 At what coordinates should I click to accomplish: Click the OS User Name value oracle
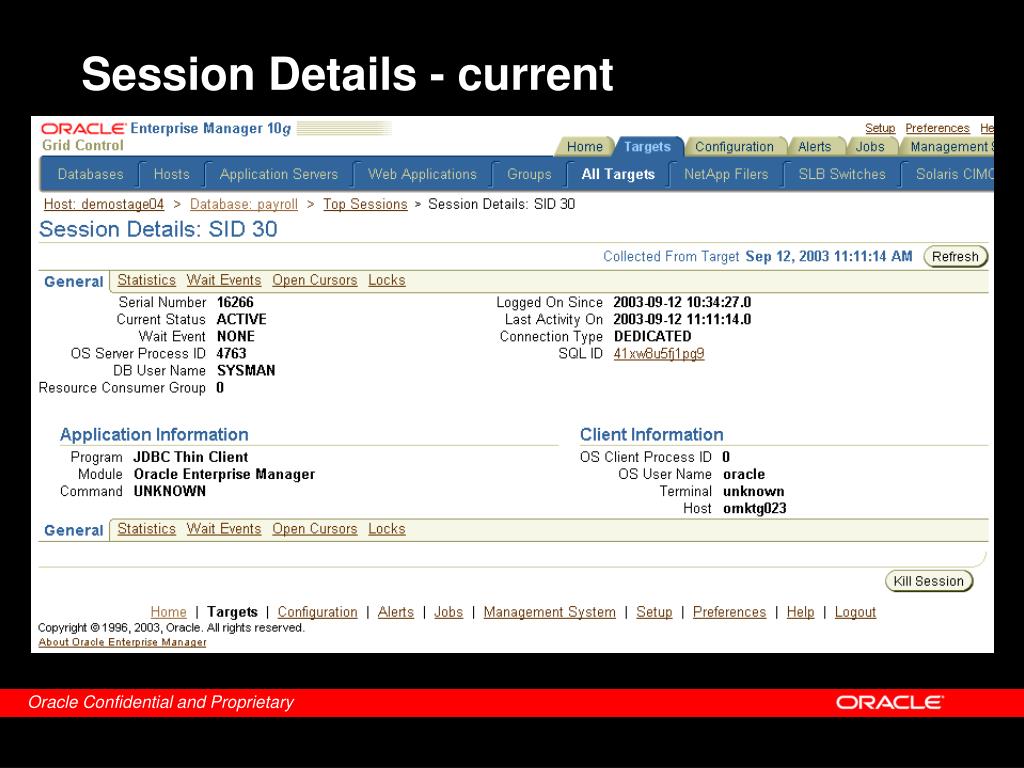tap(744, 474)
